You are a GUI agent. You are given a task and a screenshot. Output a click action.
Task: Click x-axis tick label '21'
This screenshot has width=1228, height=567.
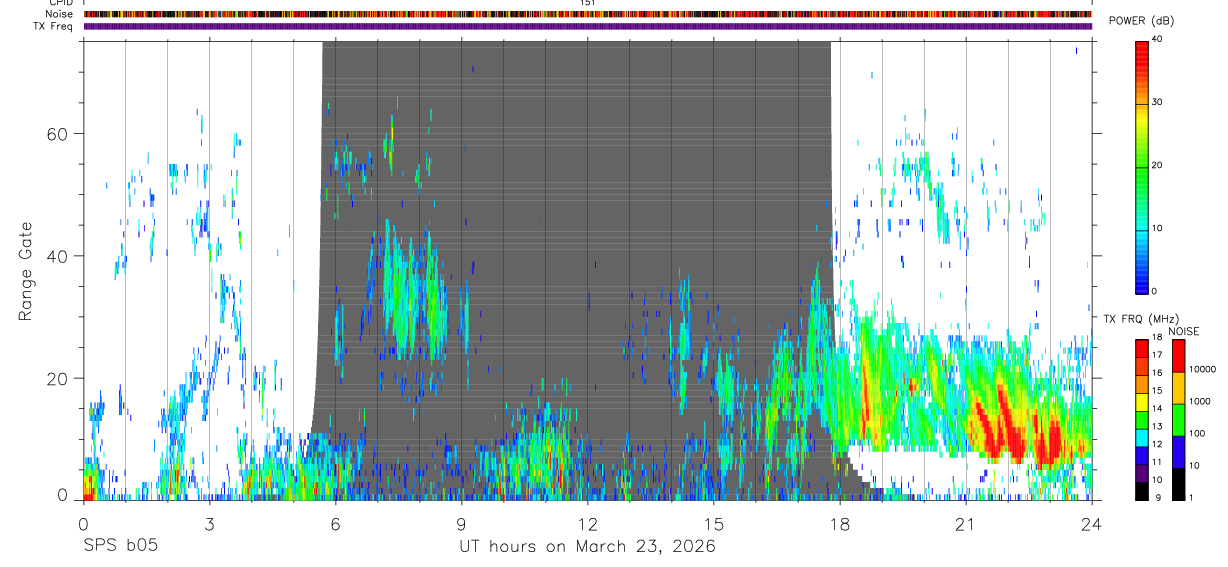click(x=966, y=523)
